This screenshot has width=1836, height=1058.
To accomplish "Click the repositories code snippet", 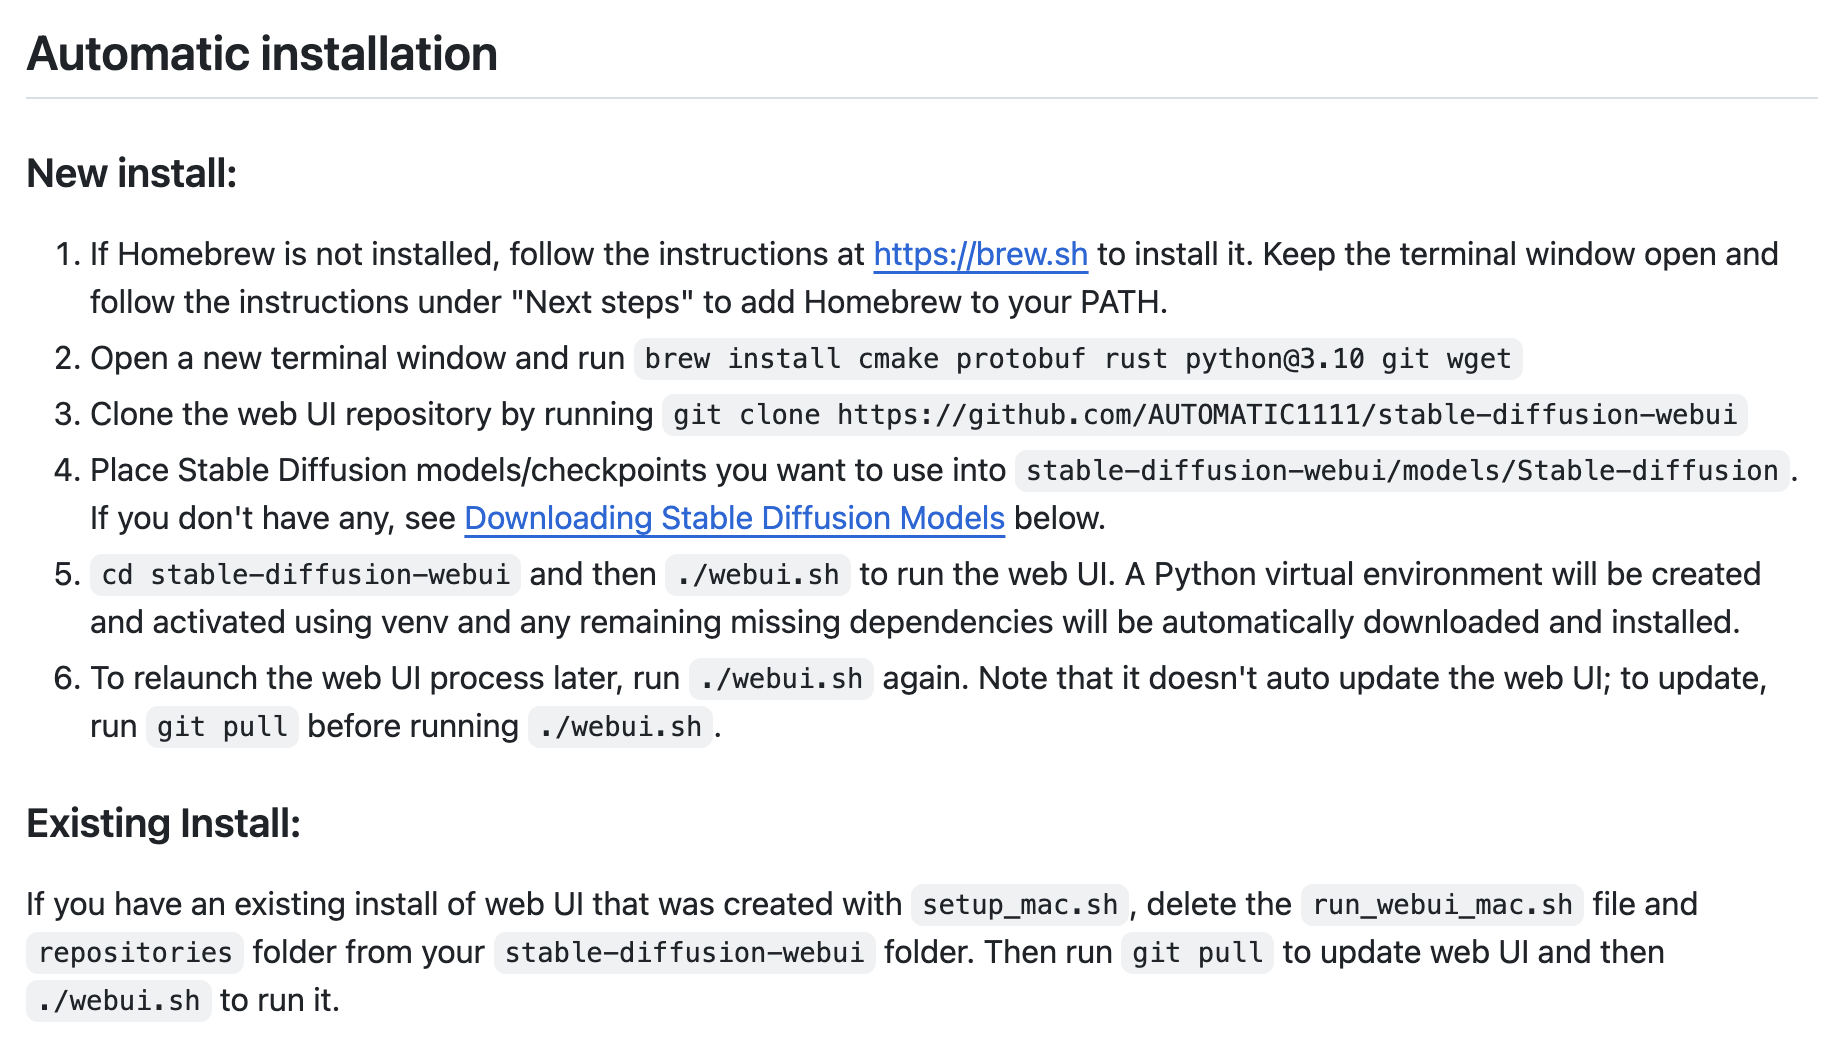I will tap(135, 953).
